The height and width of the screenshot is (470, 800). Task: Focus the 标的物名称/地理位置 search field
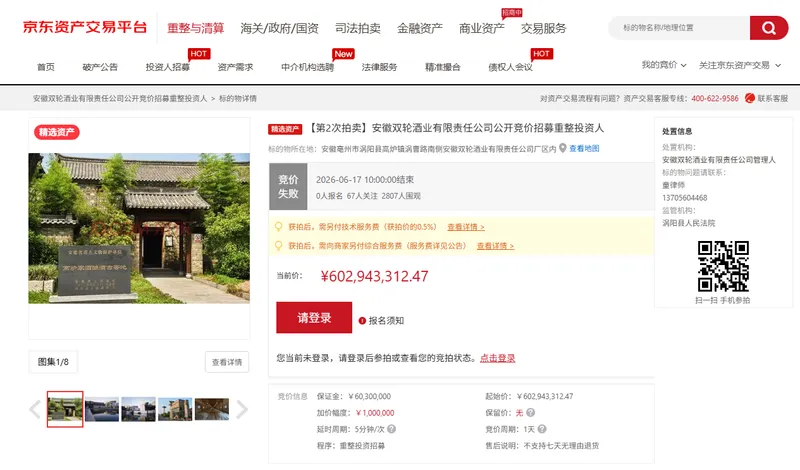pyautogui.click(x=681, y=28)
